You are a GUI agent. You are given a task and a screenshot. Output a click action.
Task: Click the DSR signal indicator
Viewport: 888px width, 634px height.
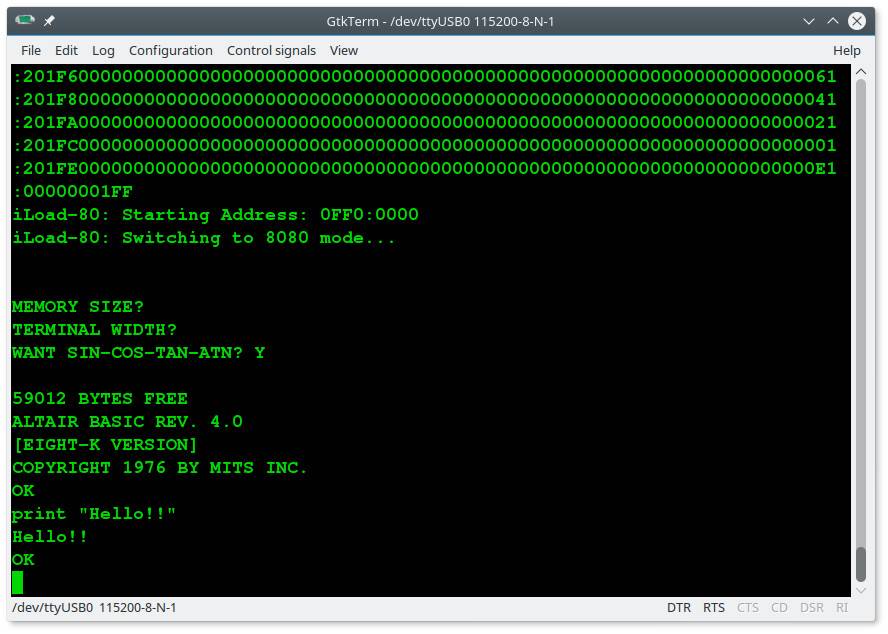[x=812, y=607]
